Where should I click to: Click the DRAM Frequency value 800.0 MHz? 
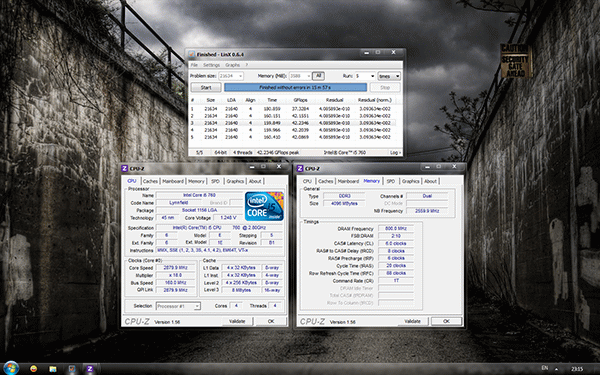pos(396,228)
